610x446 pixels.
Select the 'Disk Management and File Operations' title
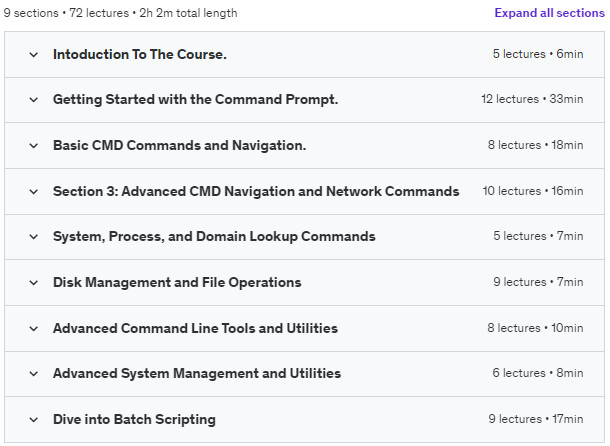[177, 282]
